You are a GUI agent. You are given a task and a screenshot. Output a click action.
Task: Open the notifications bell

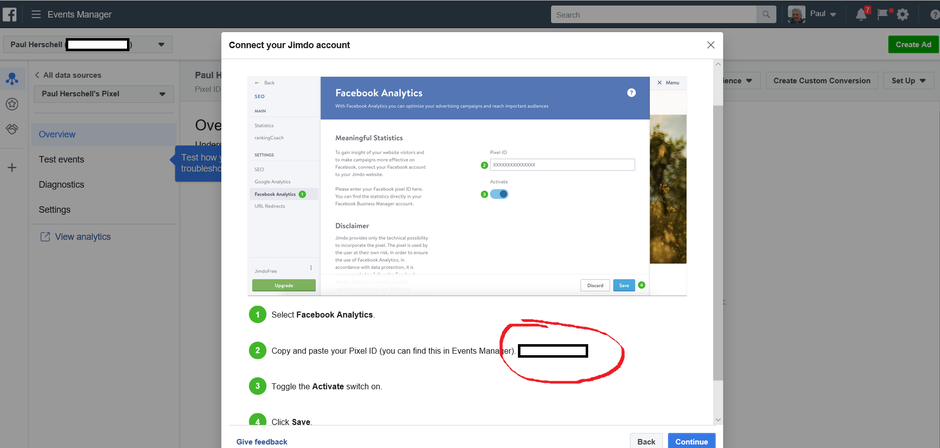click(x=861, y=14)
